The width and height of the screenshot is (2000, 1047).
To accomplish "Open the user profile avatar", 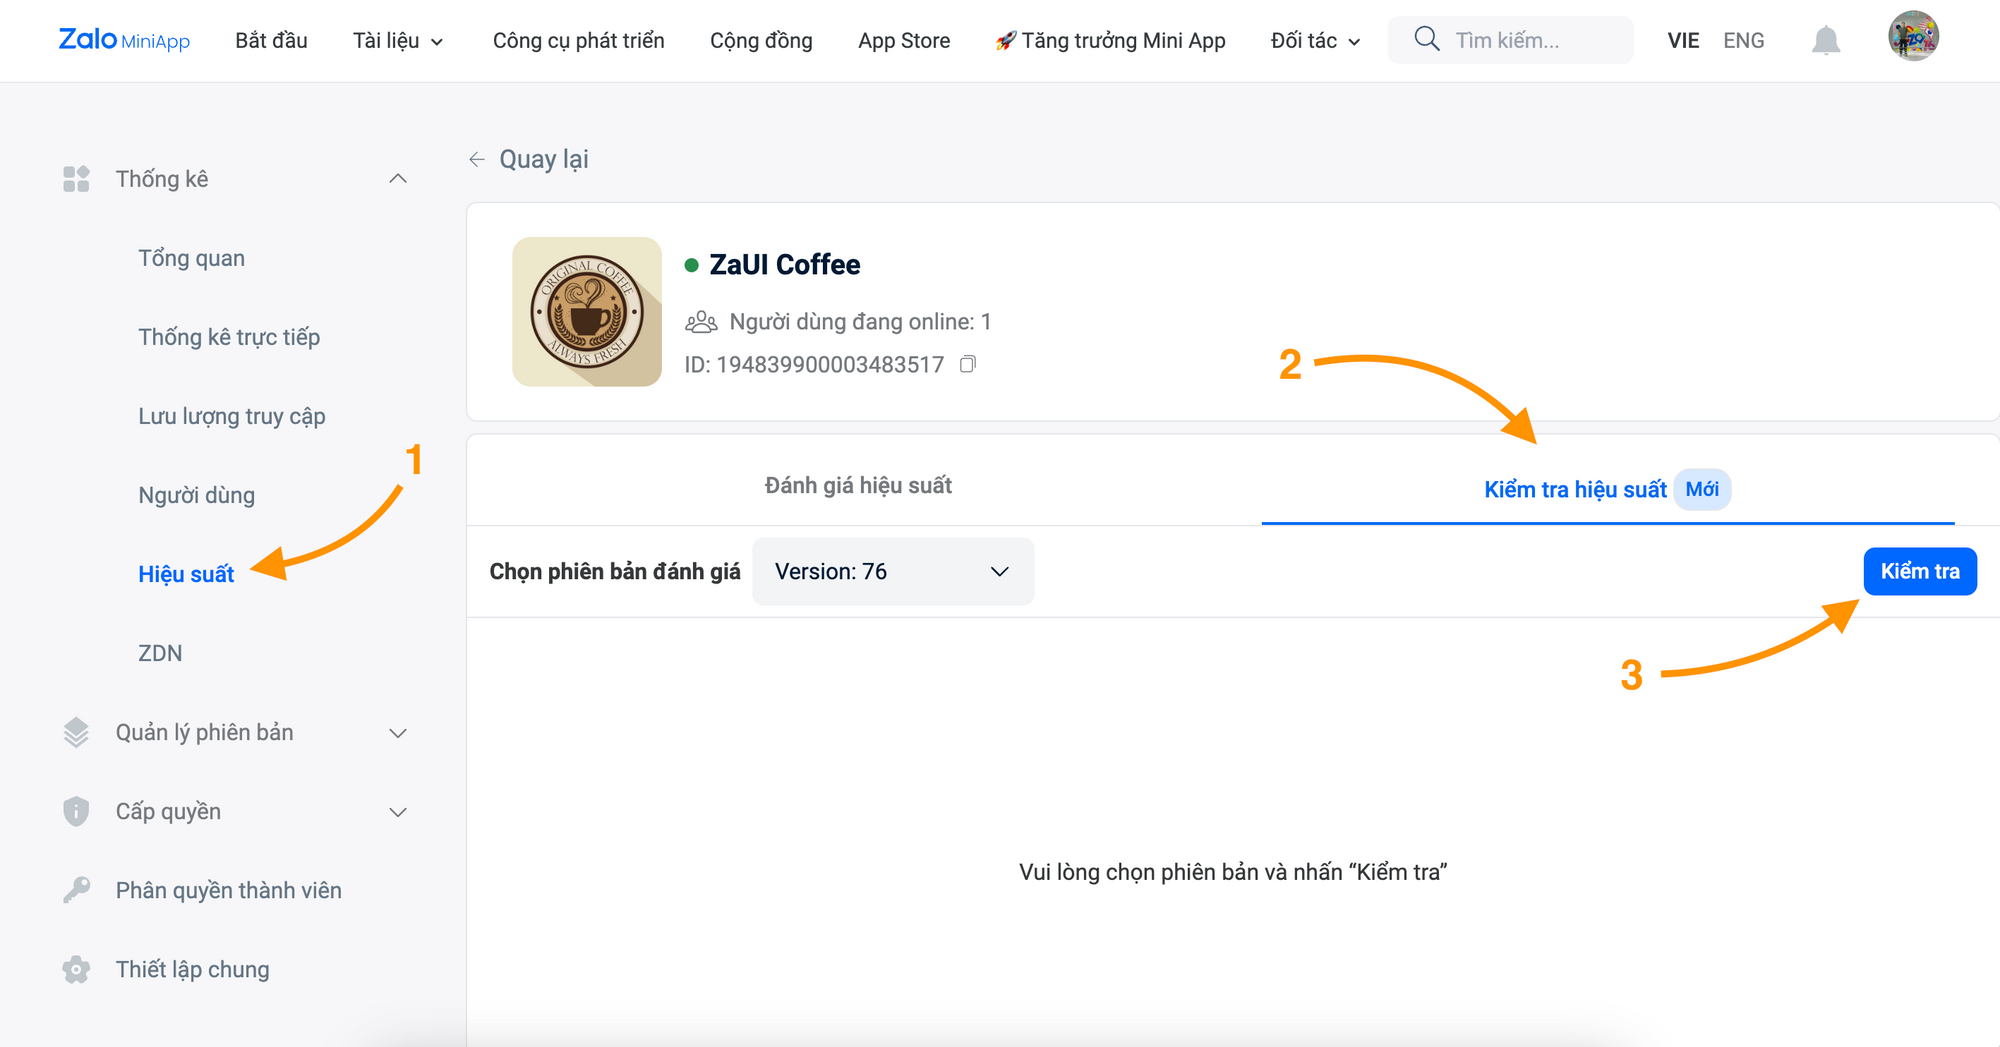I will [1914, 37].
